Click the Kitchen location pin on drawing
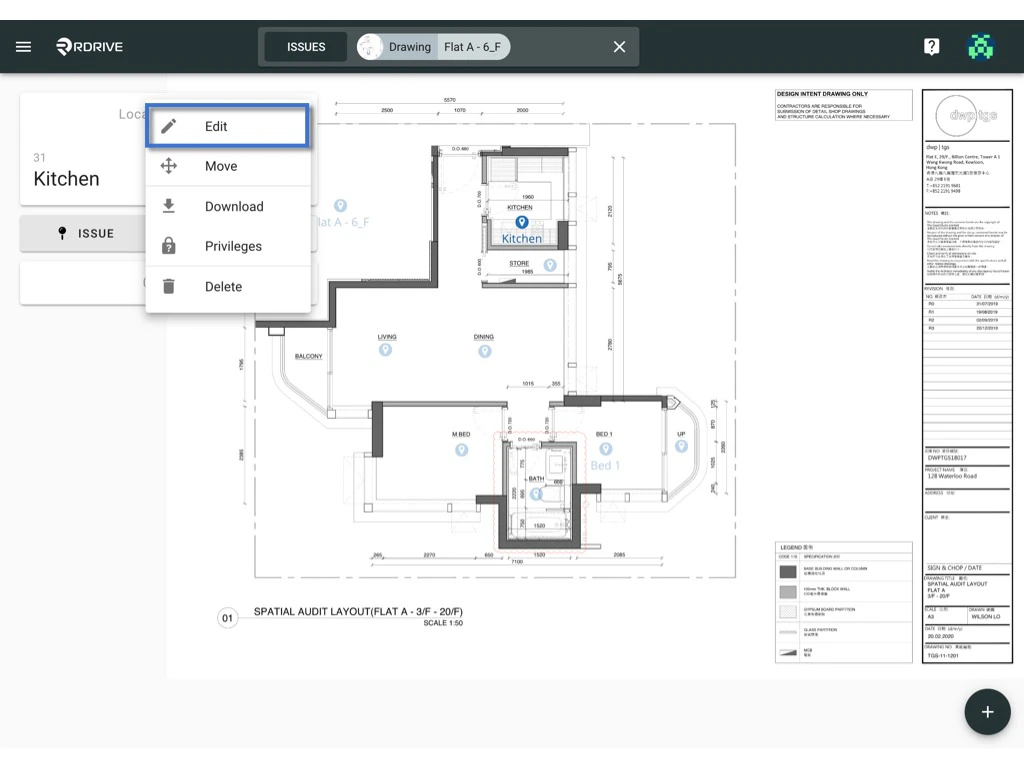The image size is (1024, 768). [x=521, y=223]
